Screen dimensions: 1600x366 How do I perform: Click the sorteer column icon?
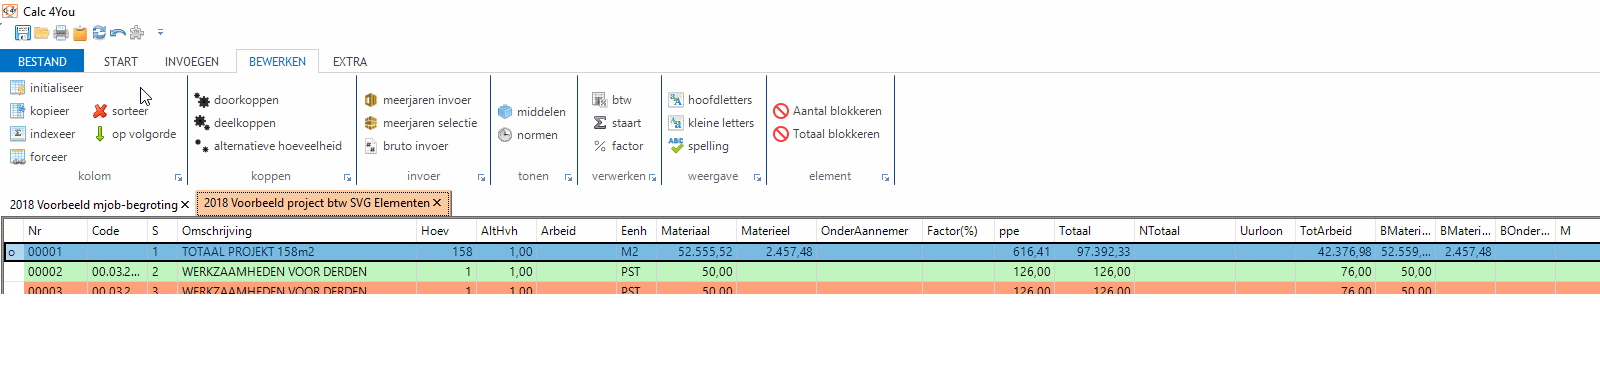[x=100, y=111]
